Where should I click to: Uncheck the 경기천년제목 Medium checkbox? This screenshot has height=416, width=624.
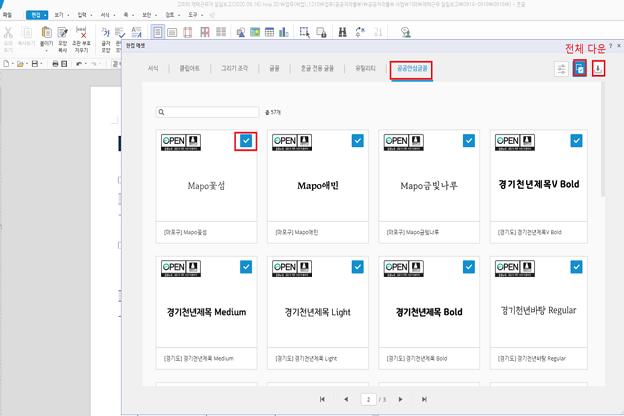click(x=246, y=267)
